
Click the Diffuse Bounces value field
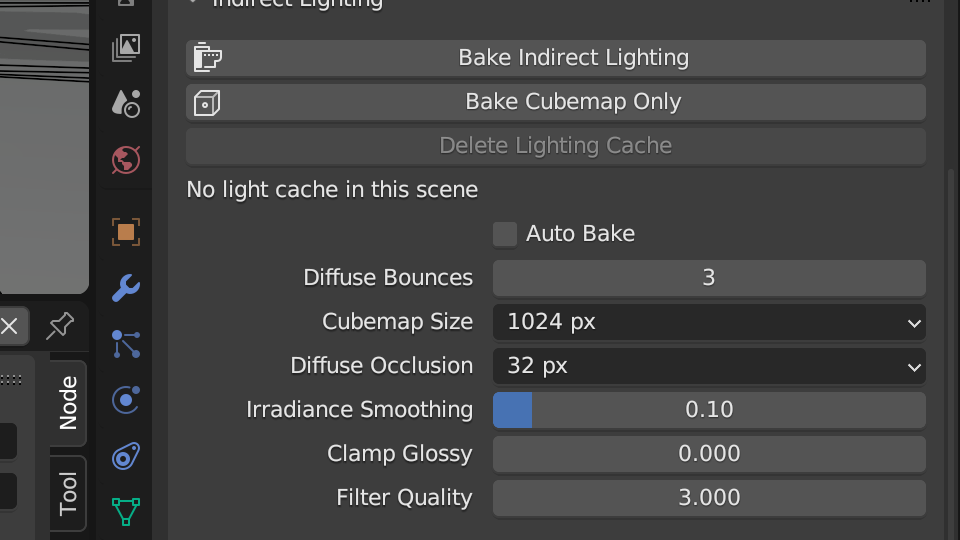pyautogui.click(x=709, y=278)
